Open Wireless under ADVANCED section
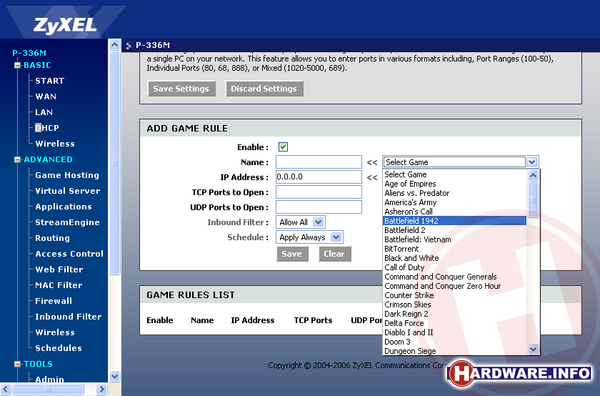The image size is (600, 396). [x=55, y=332]
